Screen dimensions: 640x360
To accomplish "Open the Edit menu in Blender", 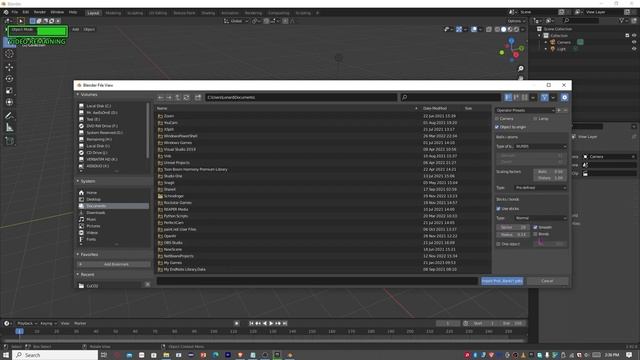I will [x=26, y=12].
